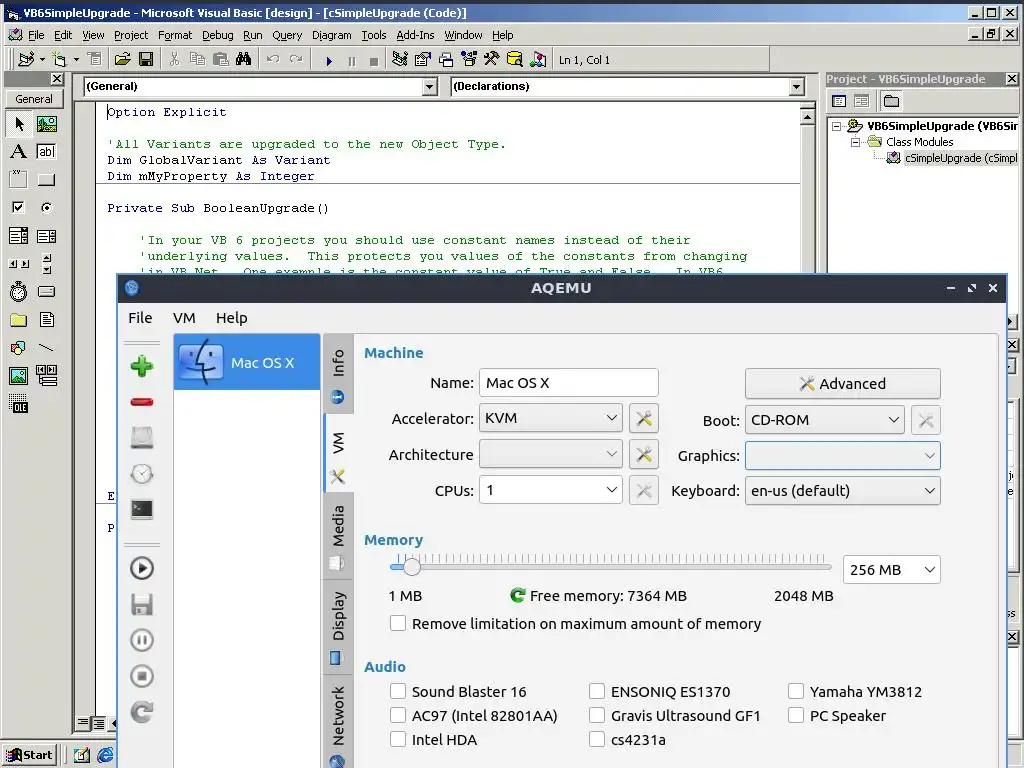The width and height of the screenshot is (1024, 768).
Task: Check Remove limitation on maximum memory
Action: coord(398,623)
